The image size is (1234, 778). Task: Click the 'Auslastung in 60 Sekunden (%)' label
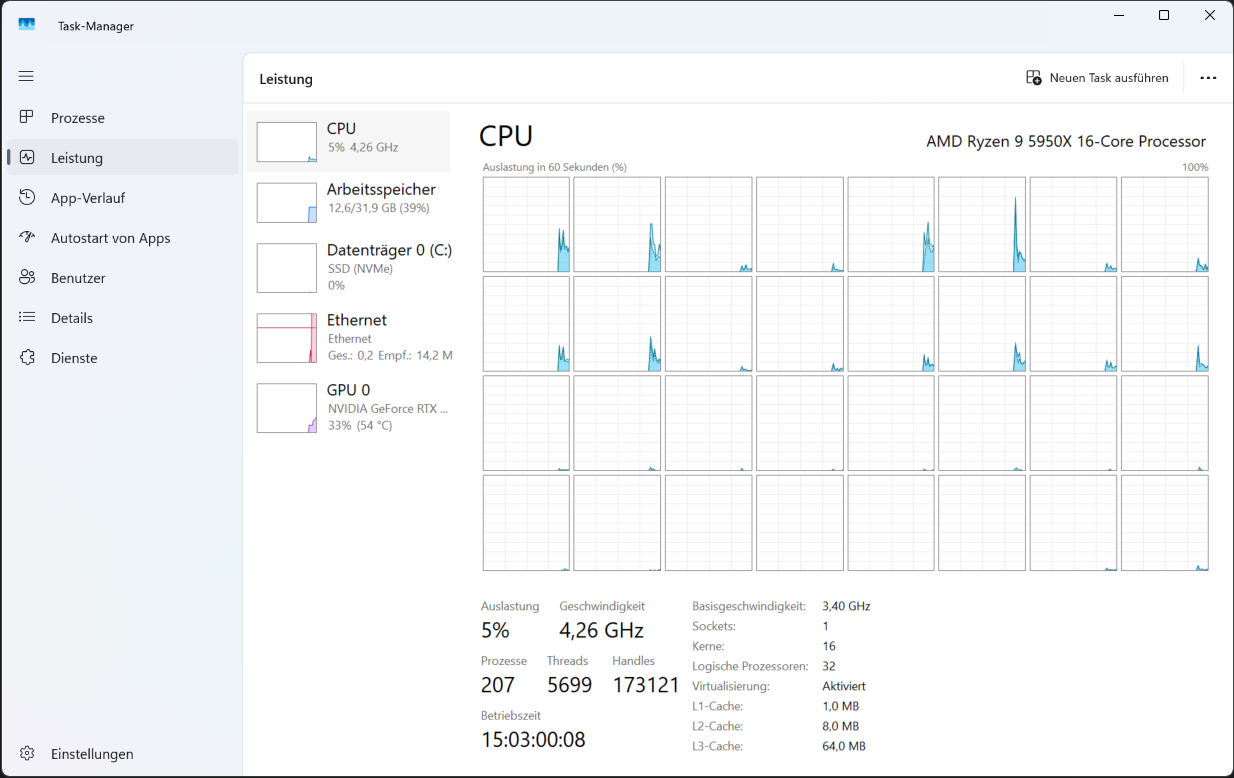tap(554, 167)
